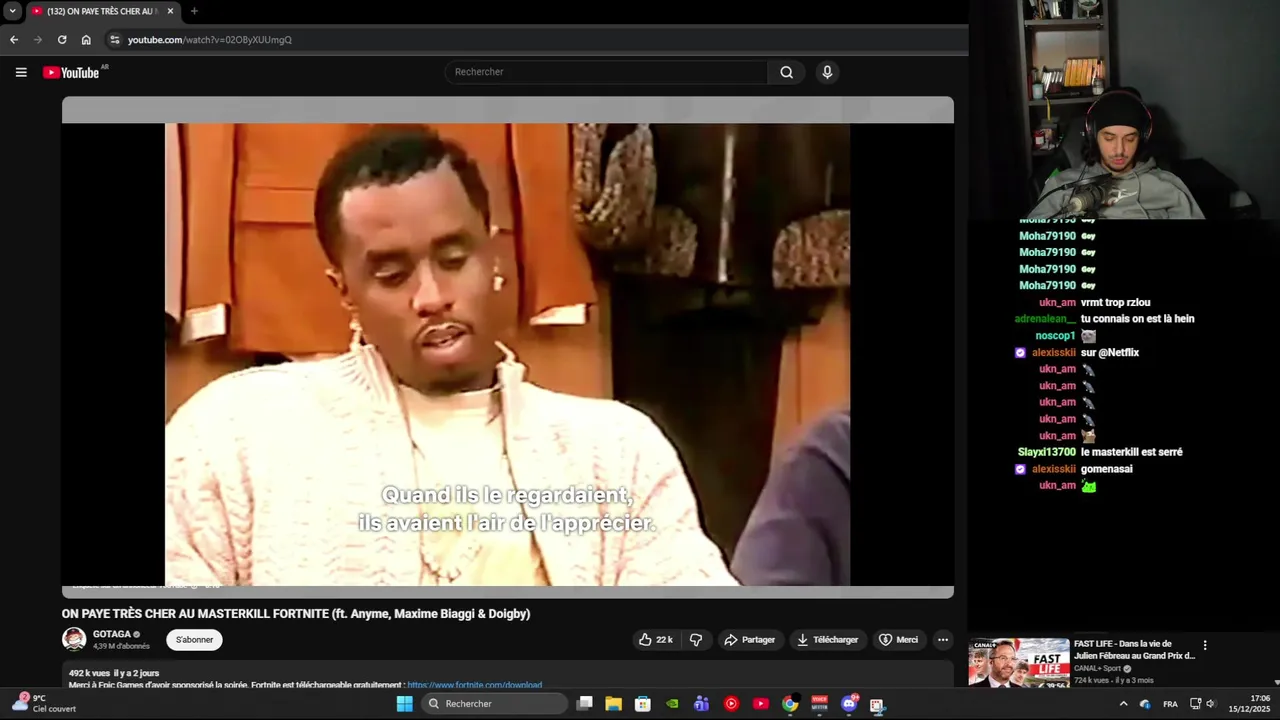Open the YouTube hamburger guide menu
The width and height of the screenshot is (1280, 720).
pos(21,72)
